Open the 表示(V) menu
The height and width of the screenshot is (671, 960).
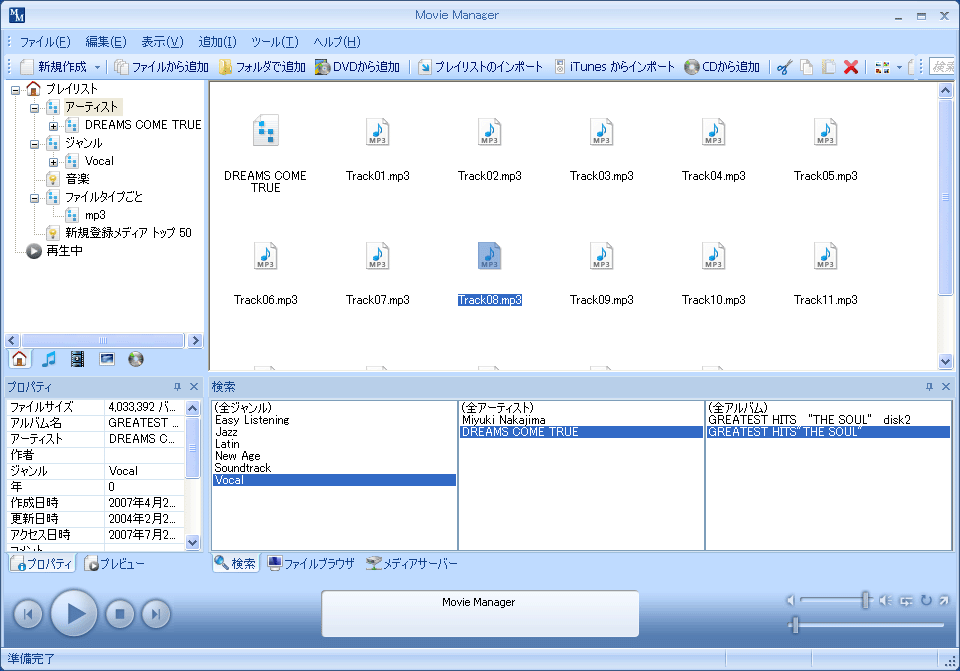(162, 42)
